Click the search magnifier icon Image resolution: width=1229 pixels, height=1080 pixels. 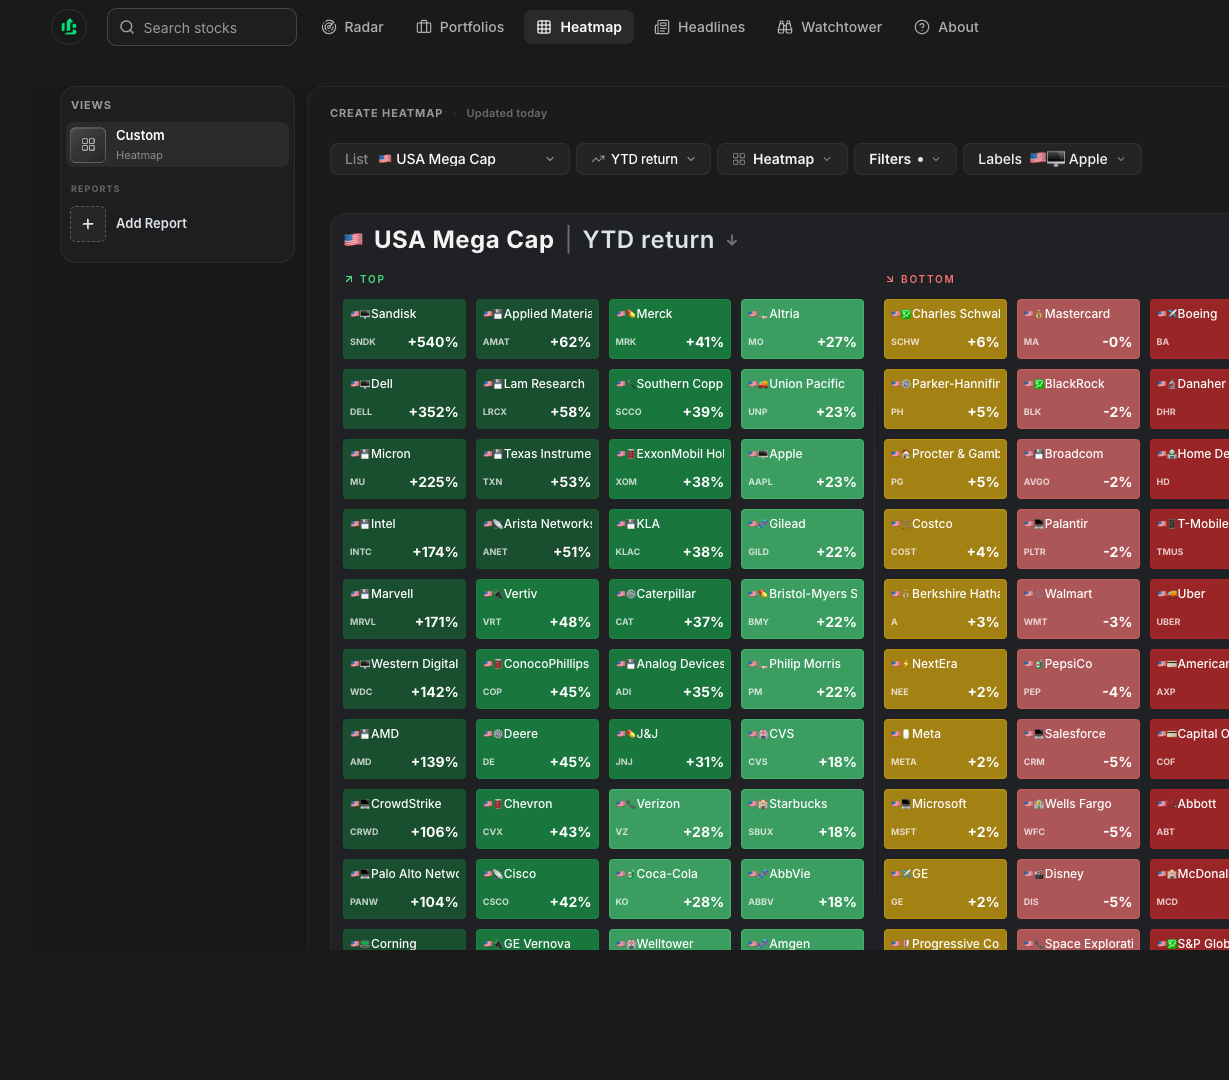pyautogui.click(x=127, y=27)
